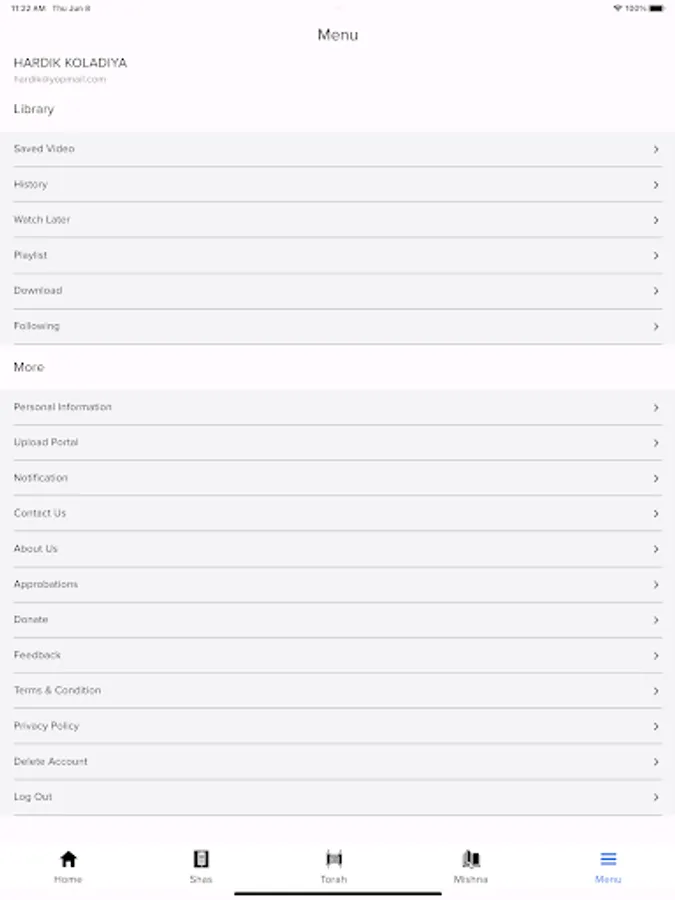
Task: Tap the hardik email address text
Action: pyautogui.click(x=60, y=79)
